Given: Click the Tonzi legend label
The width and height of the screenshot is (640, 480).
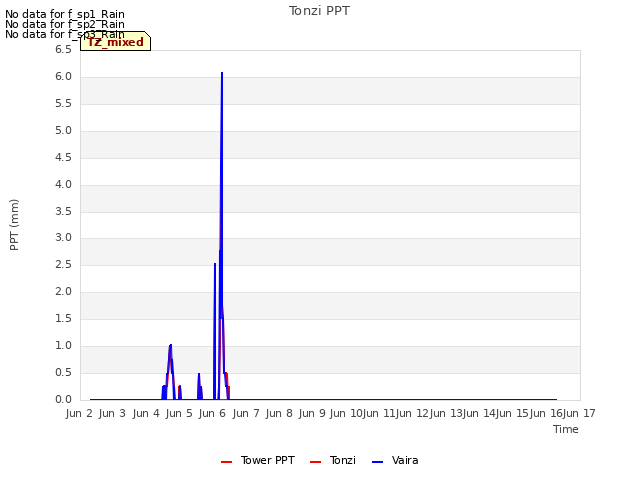Looking at the screenshot, I should [x=342, y=460].
